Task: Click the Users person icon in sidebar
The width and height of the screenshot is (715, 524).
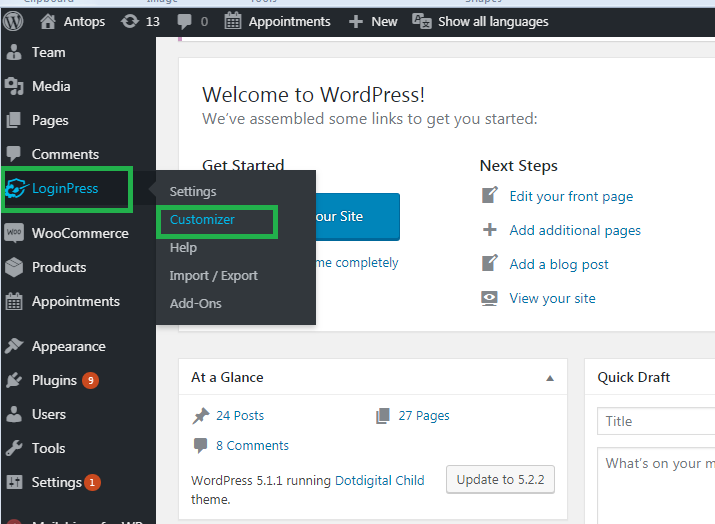Action: click(14, 414)
